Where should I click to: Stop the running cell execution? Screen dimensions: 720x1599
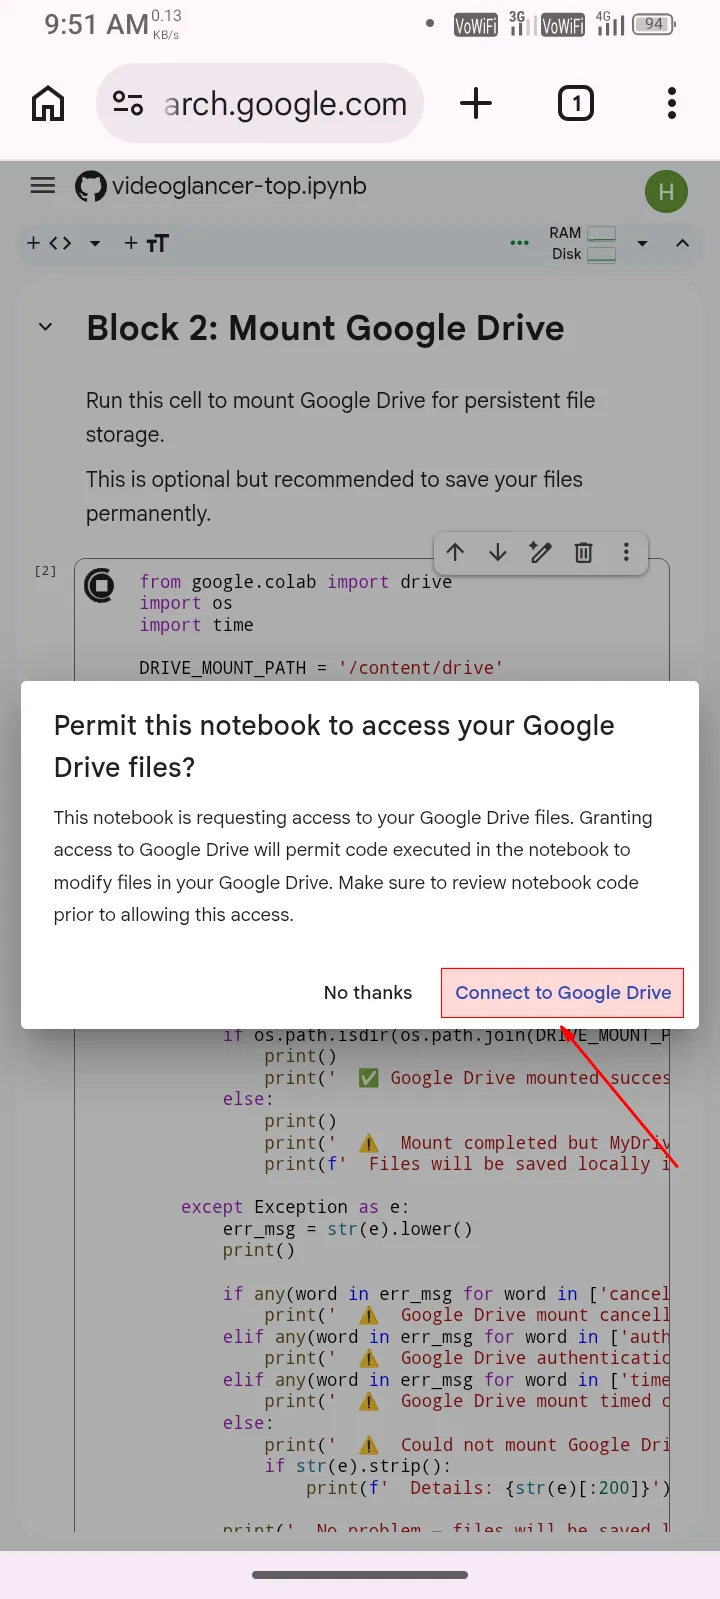point(100,585)
